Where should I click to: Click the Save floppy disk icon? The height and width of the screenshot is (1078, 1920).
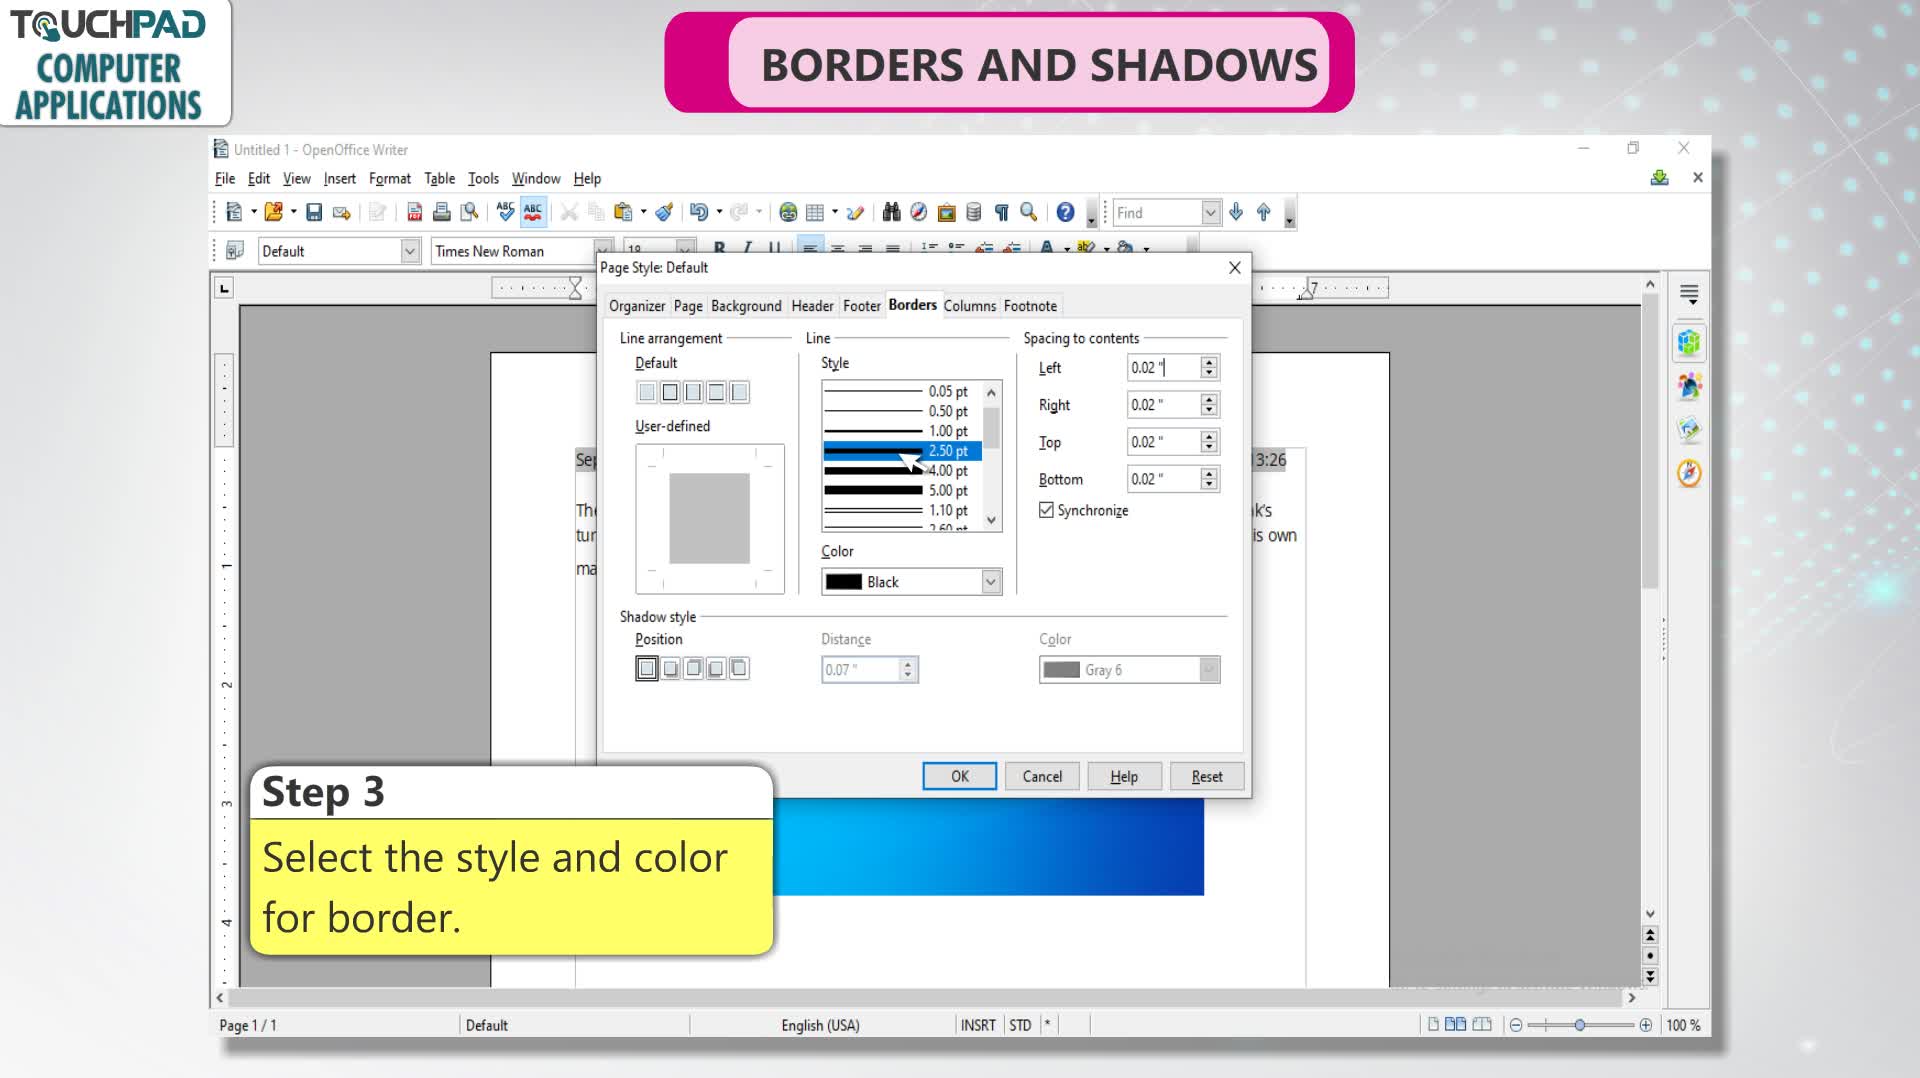314,212
